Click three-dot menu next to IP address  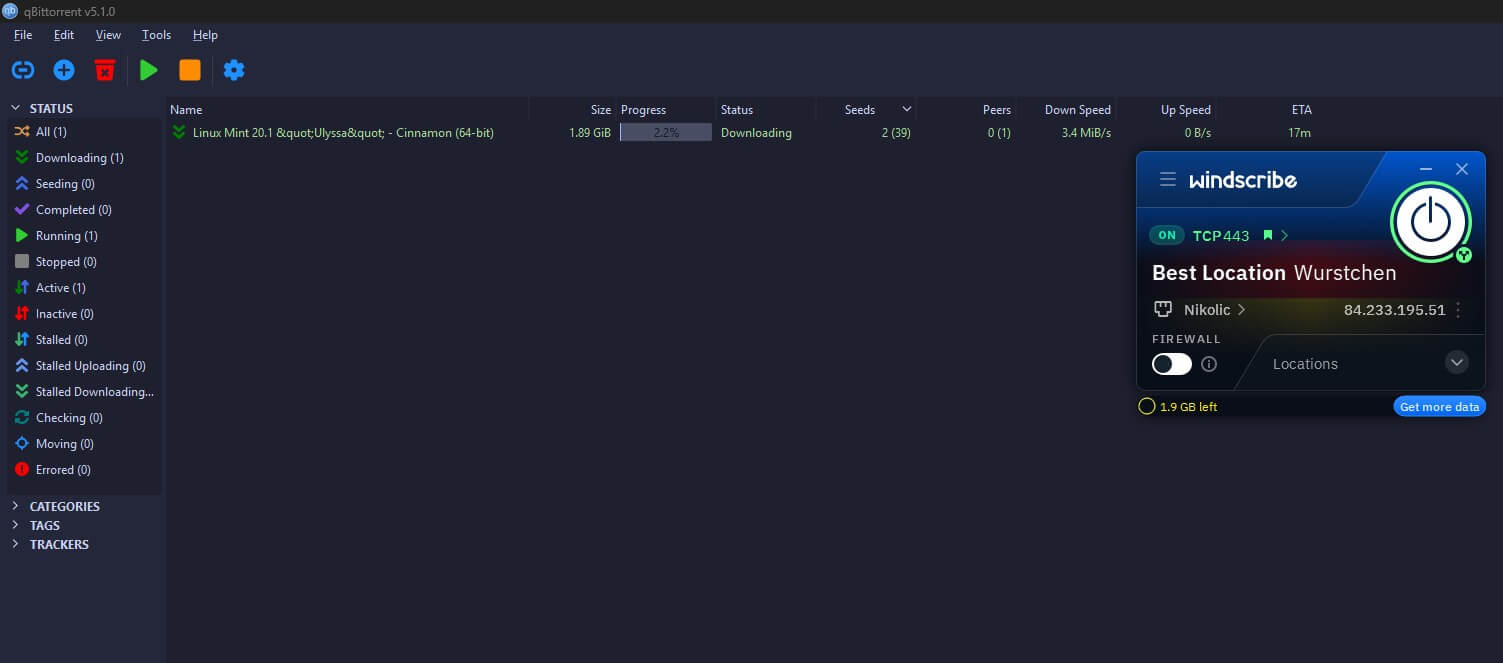(1458, 310)
